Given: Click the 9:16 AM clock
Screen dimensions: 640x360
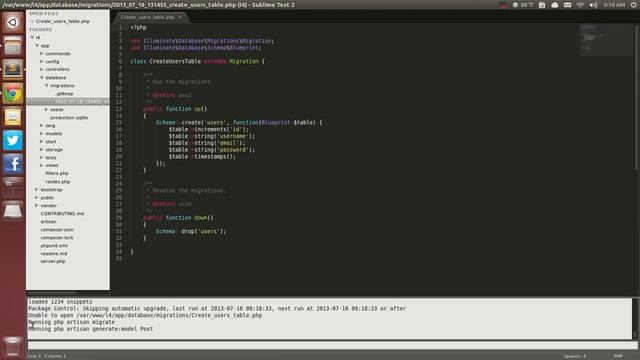Looking at the screenshot, I should click(x=614, y=5).
